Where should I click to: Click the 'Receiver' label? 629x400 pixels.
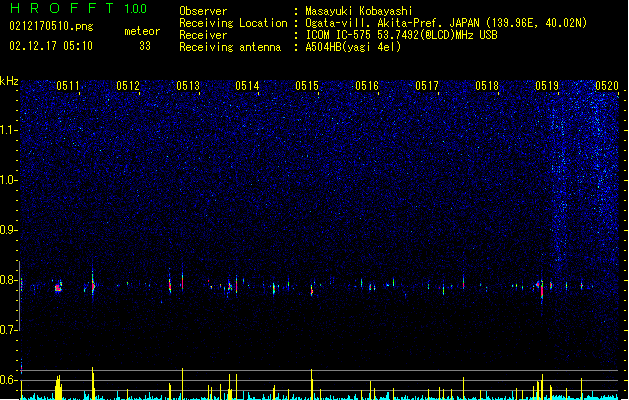[x=203, y=35]
